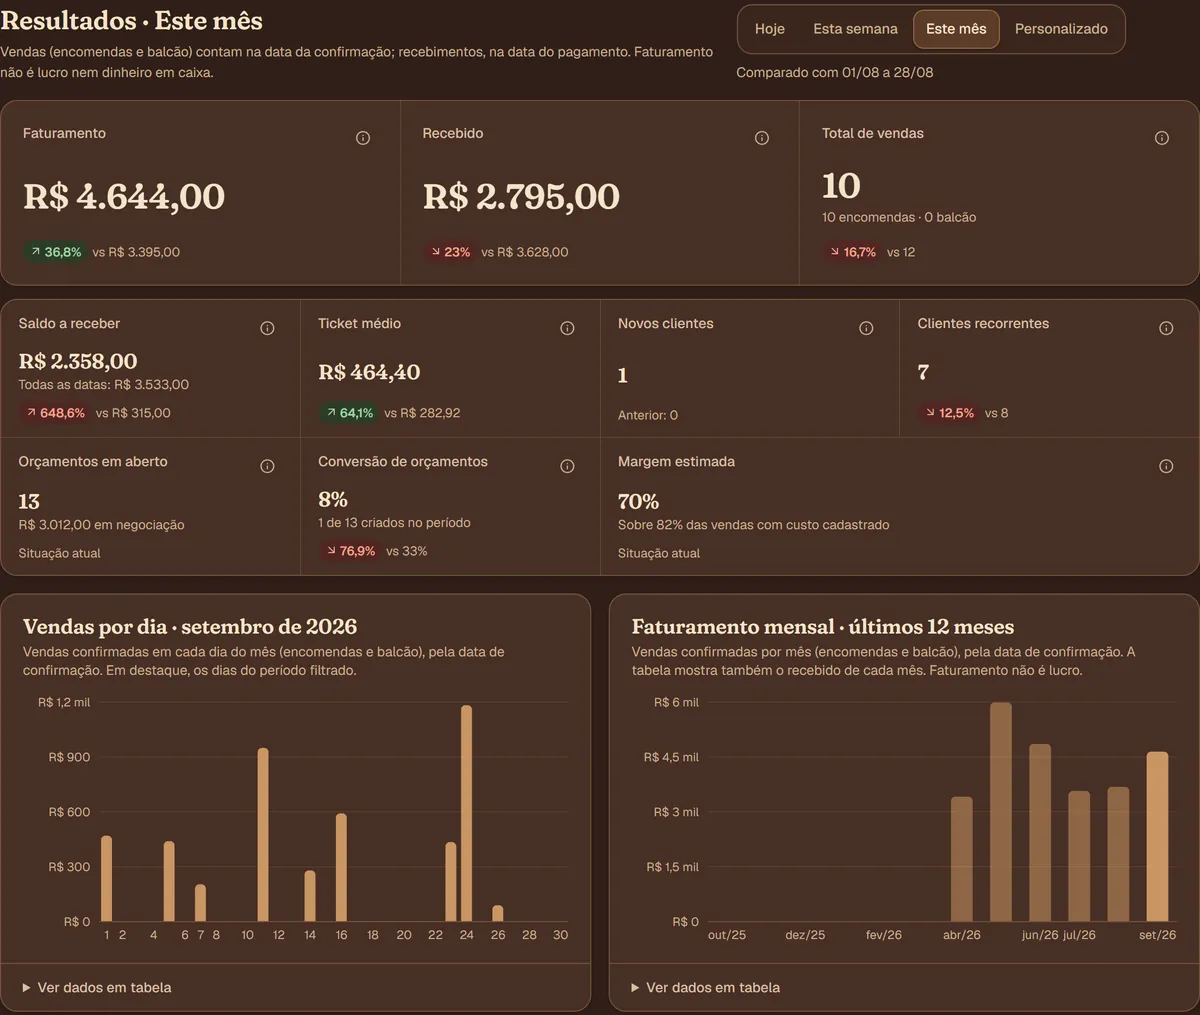Screen dimensions: 1200x1015
Task: Open the Conversão de orçamentos info icon
Action: pos(567,466)
